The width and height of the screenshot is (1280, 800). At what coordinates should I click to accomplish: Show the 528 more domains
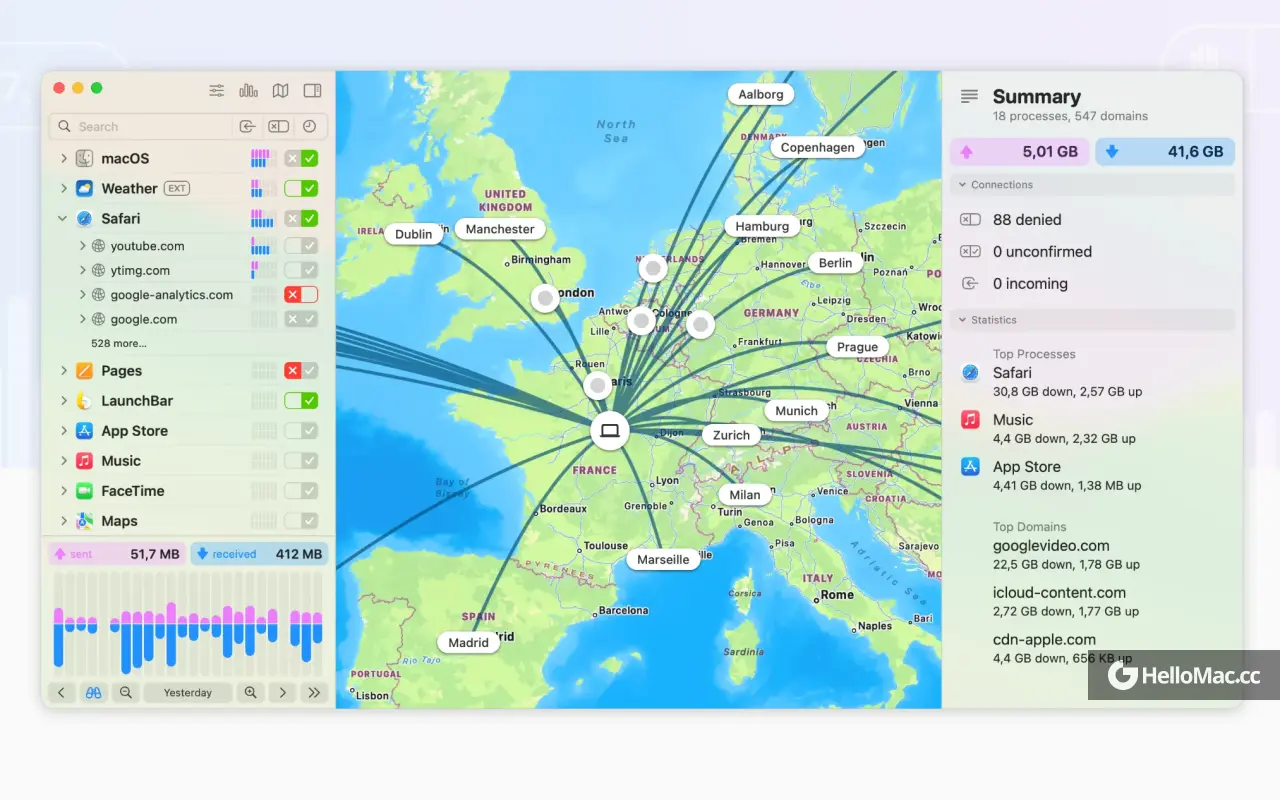[119, 343]
